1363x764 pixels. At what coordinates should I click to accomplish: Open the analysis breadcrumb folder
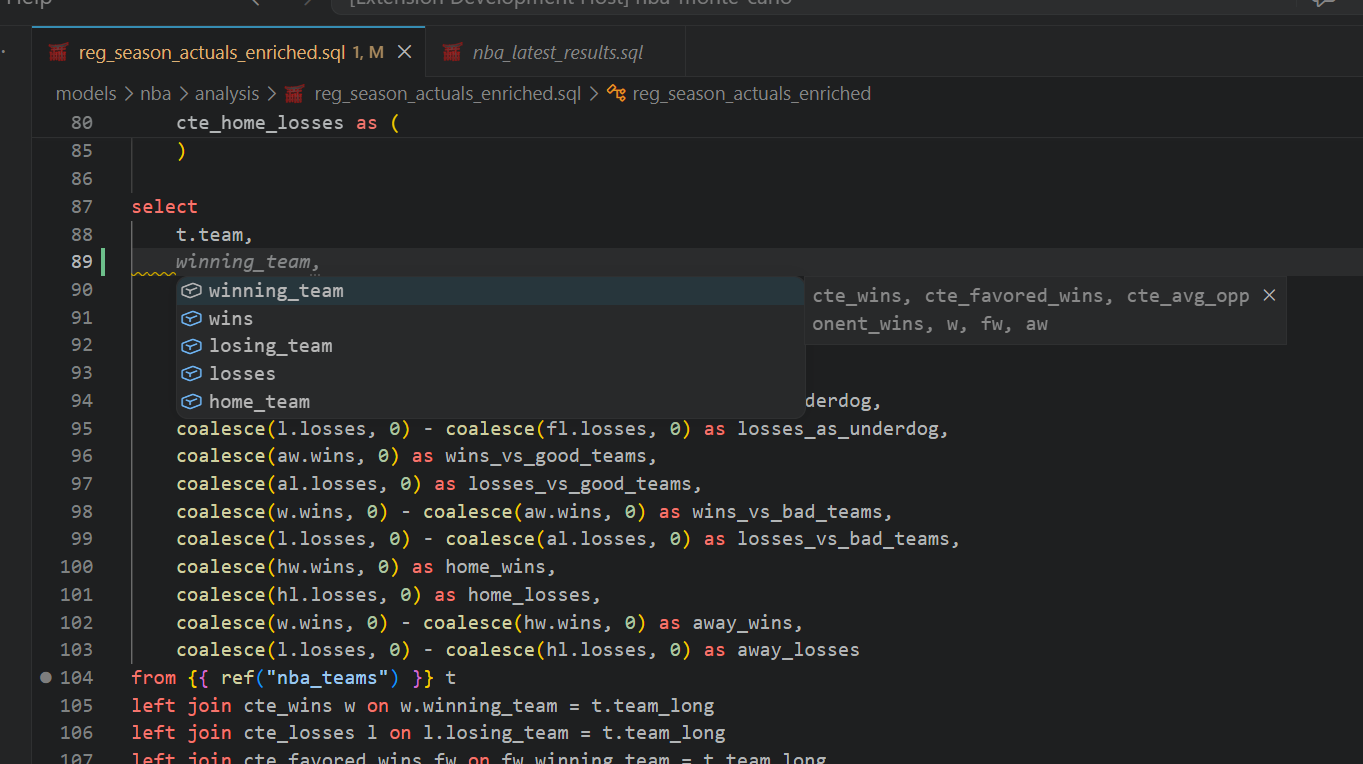pos(227,94)
